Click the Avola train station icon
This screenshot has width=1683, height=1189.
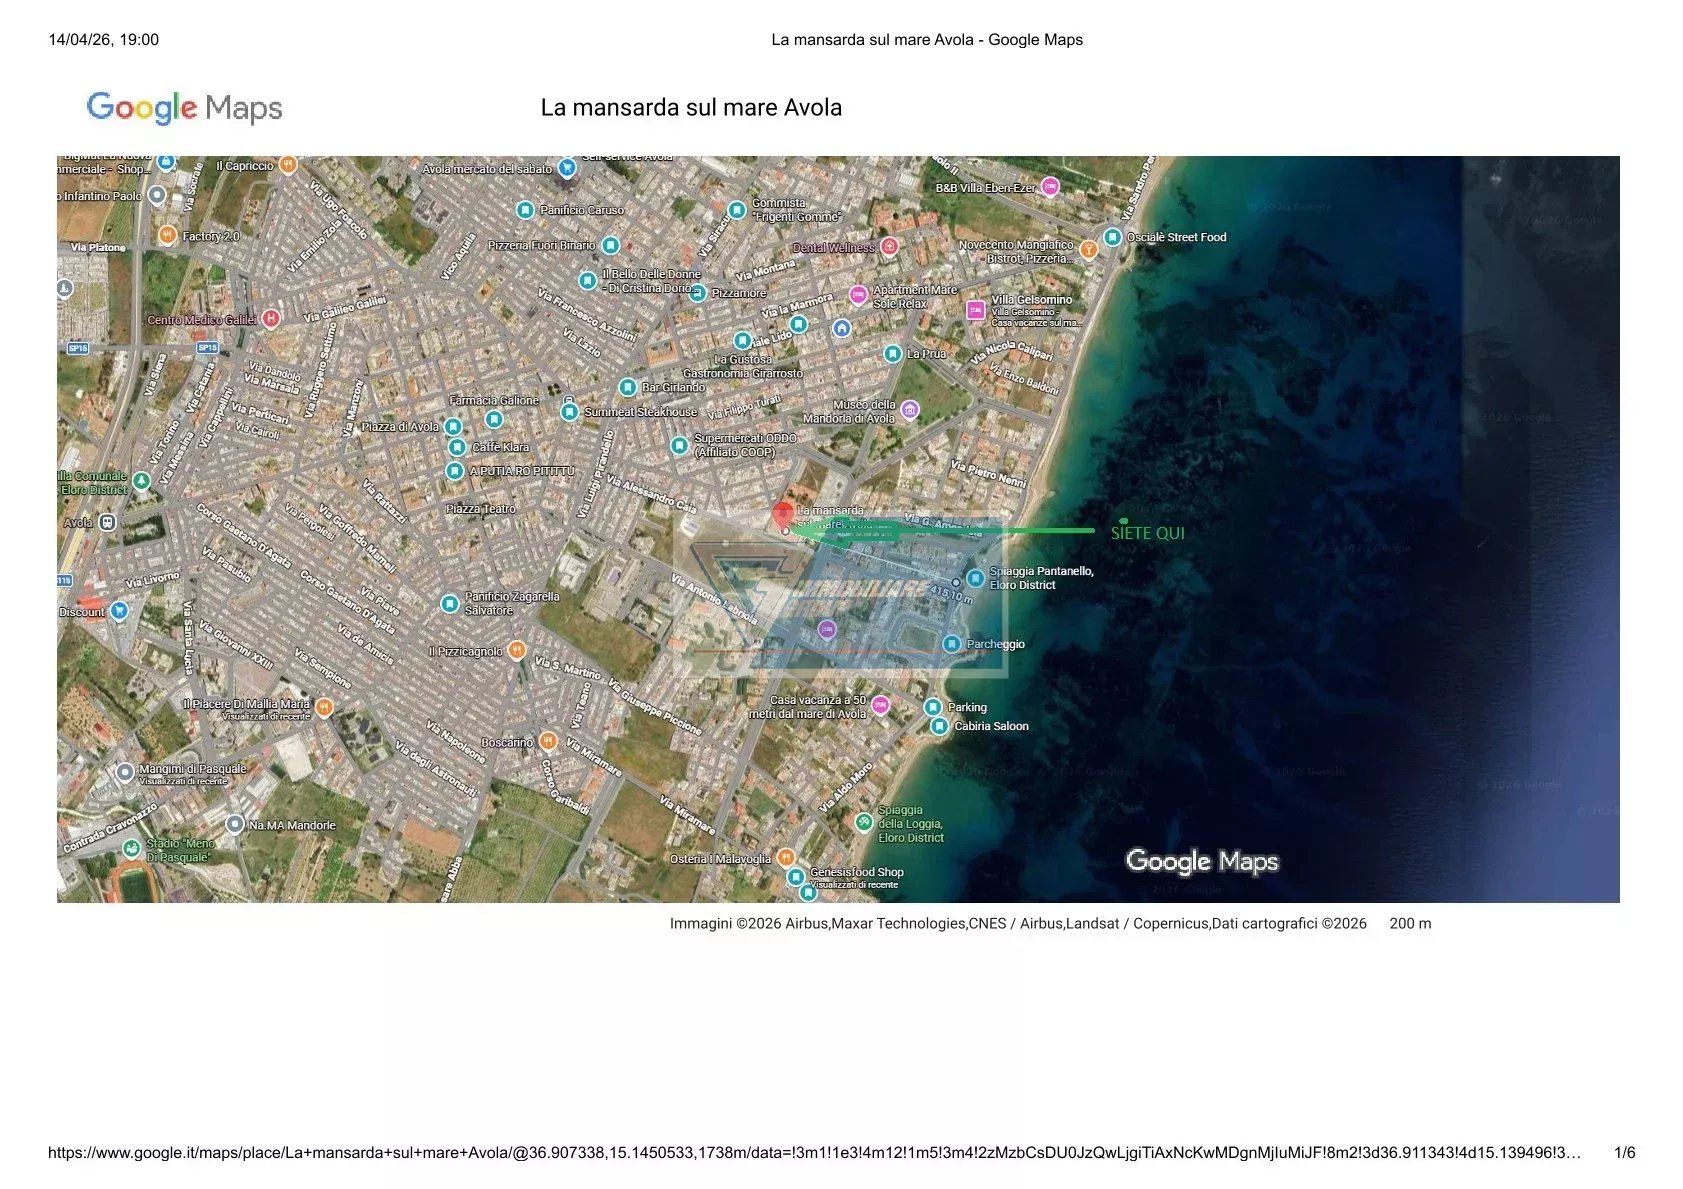(107, 522)
